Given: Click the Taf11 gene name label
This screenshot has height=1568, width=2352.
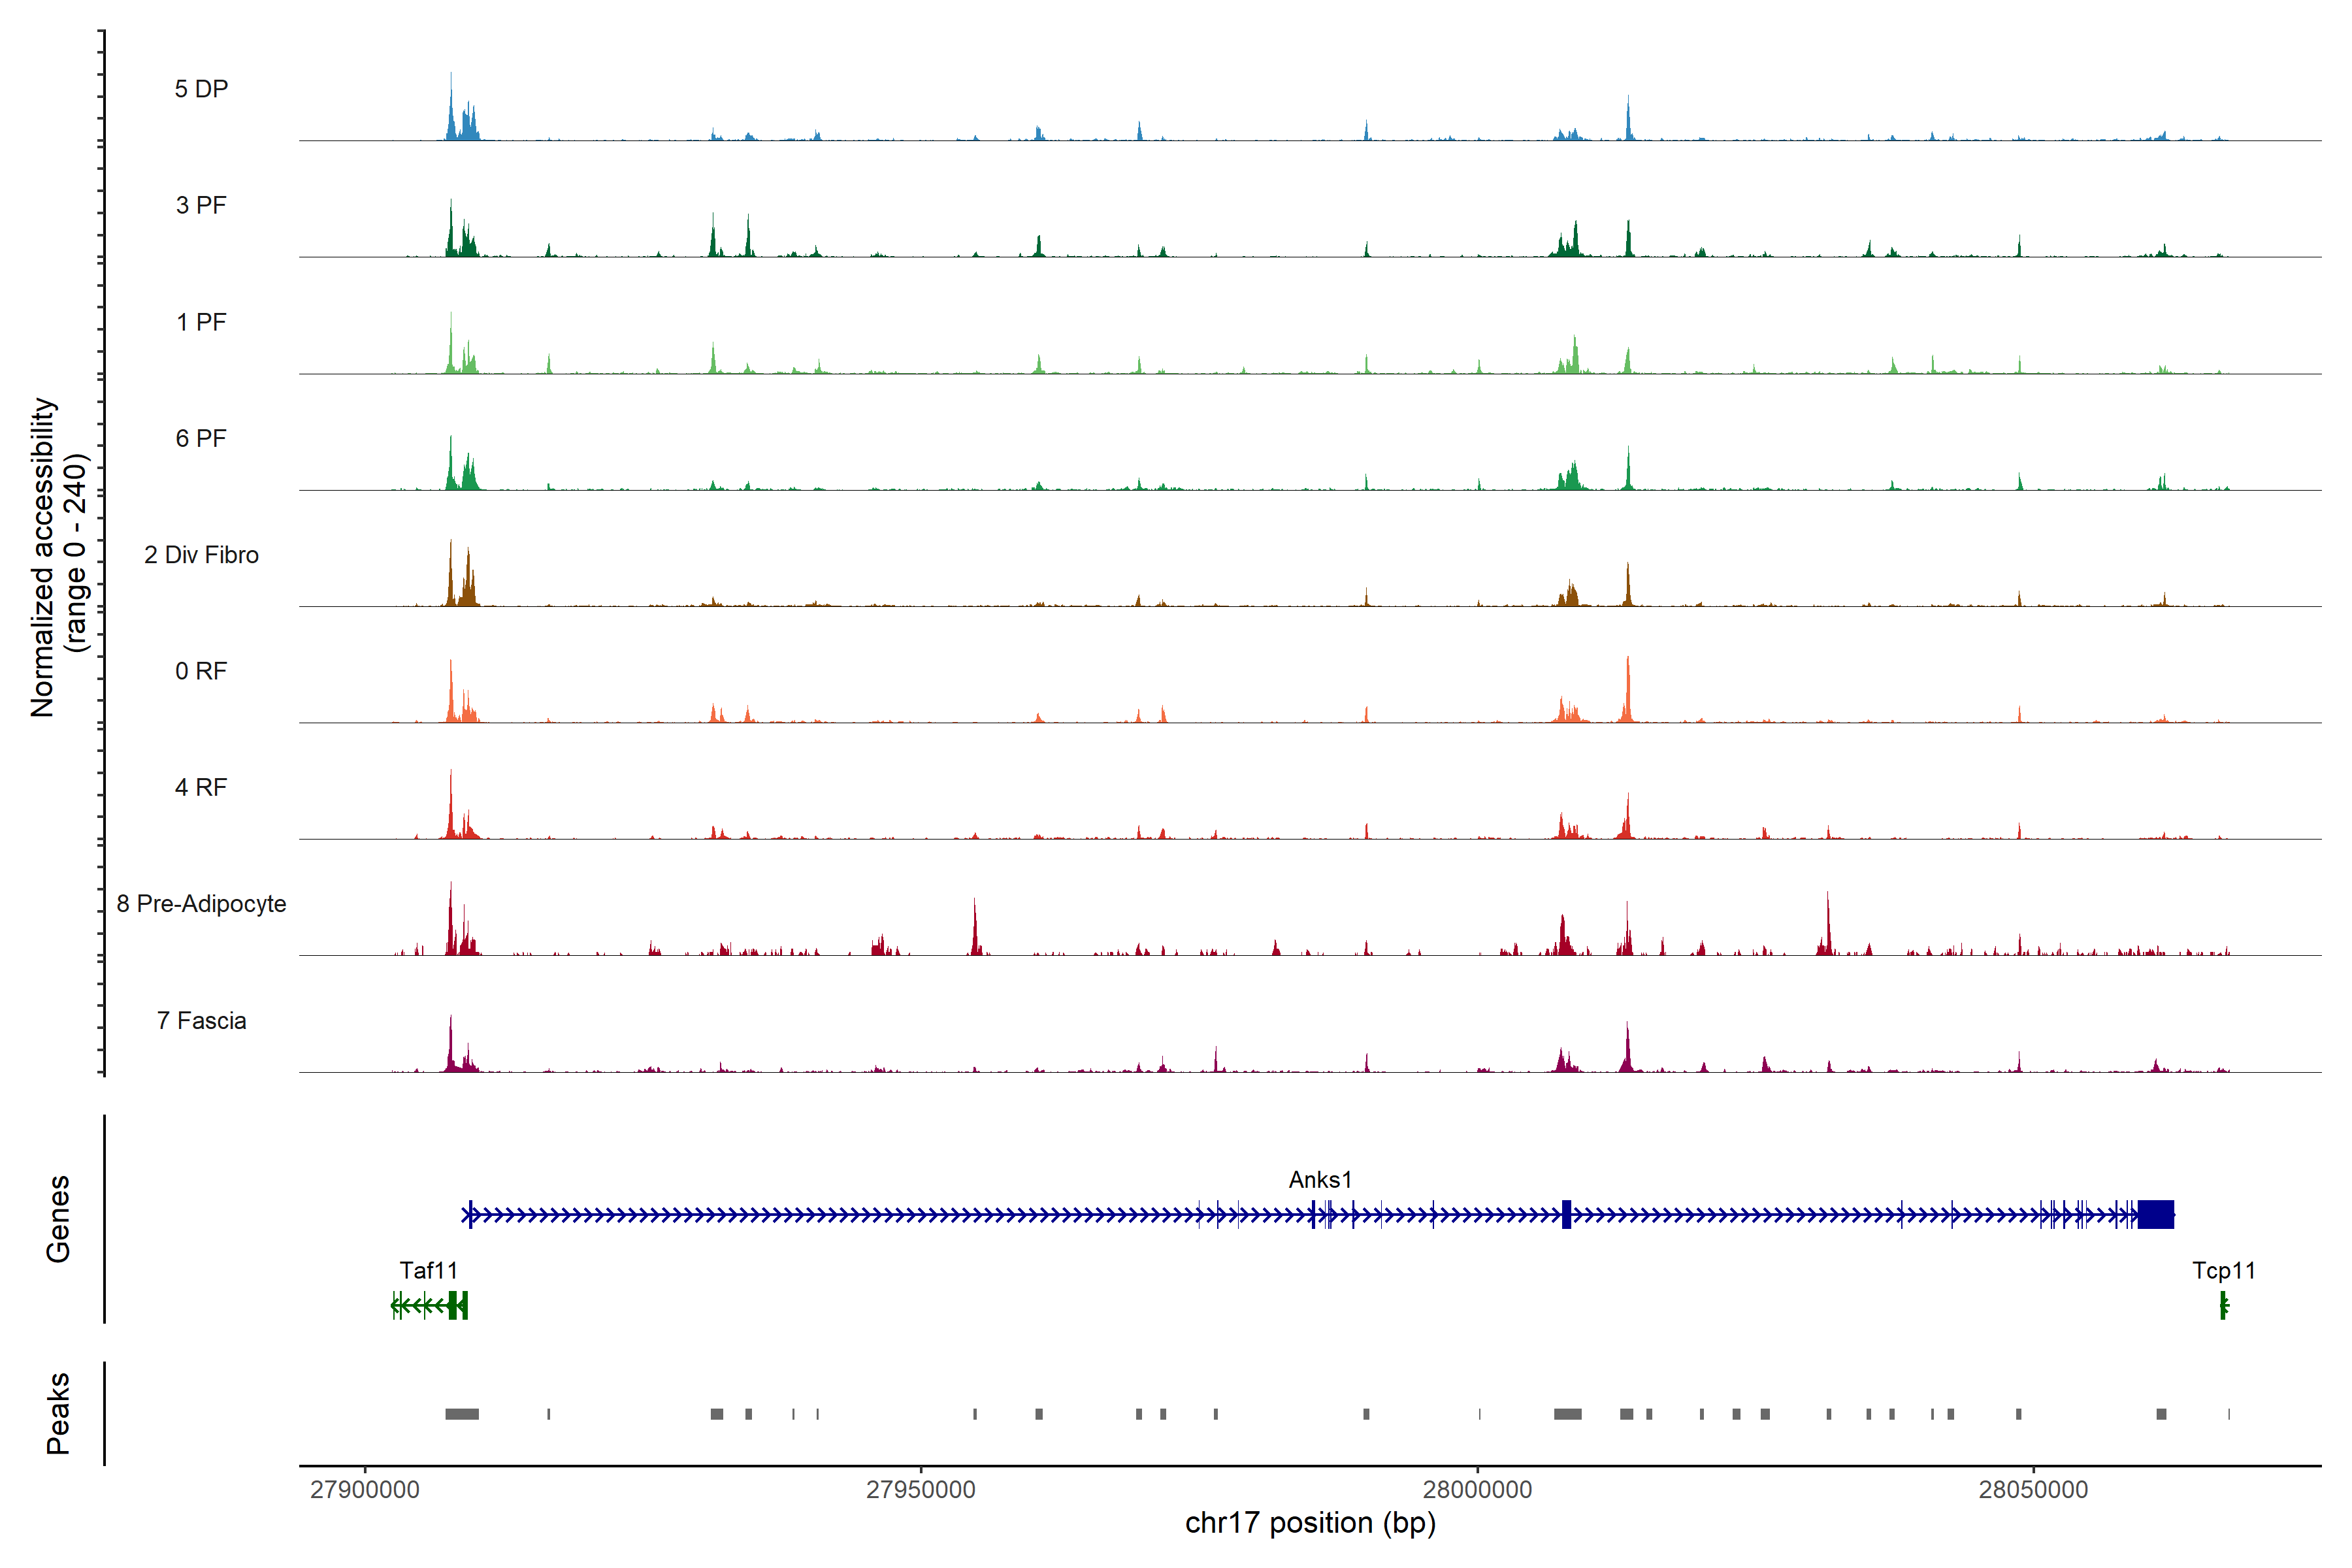Looking at the screenshot, I should [x=428, y=1271].
